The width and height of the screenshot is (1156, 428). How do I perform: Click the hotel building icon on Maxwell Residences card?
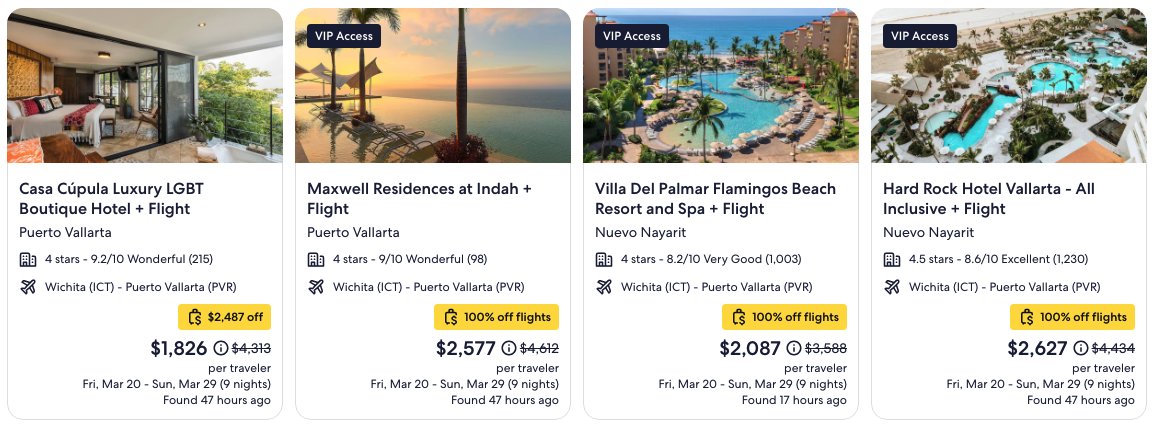click(316, 259)
